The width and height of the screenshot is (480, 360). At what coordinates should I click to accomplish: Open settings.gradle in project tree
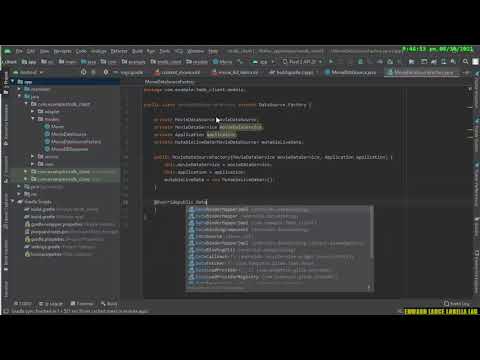tap(45, 247)
